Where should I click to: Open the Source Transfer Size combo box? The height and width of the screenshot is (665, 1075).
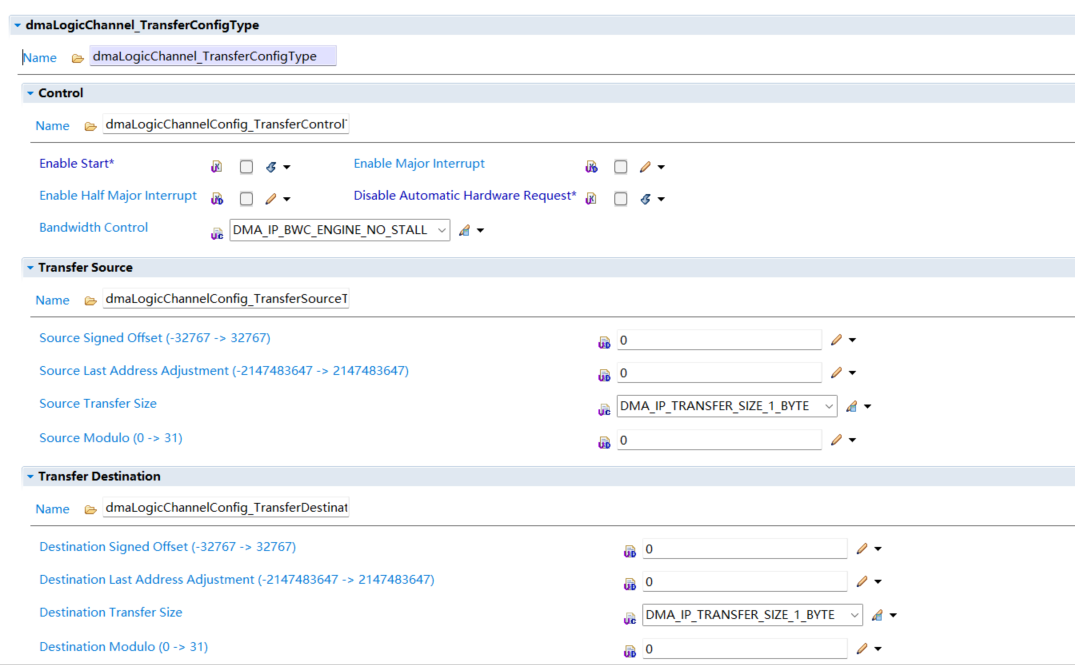(x=727, y=406)
